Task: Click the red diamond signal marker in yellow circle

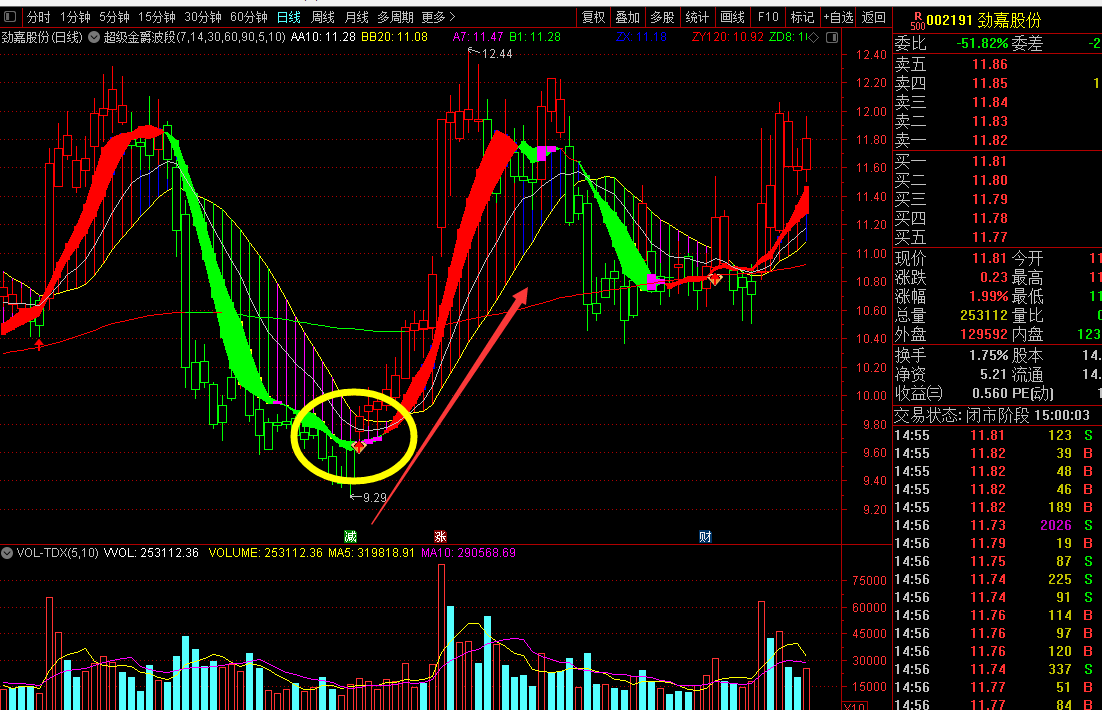Action: pyautogui.click(x=359, y=447)
